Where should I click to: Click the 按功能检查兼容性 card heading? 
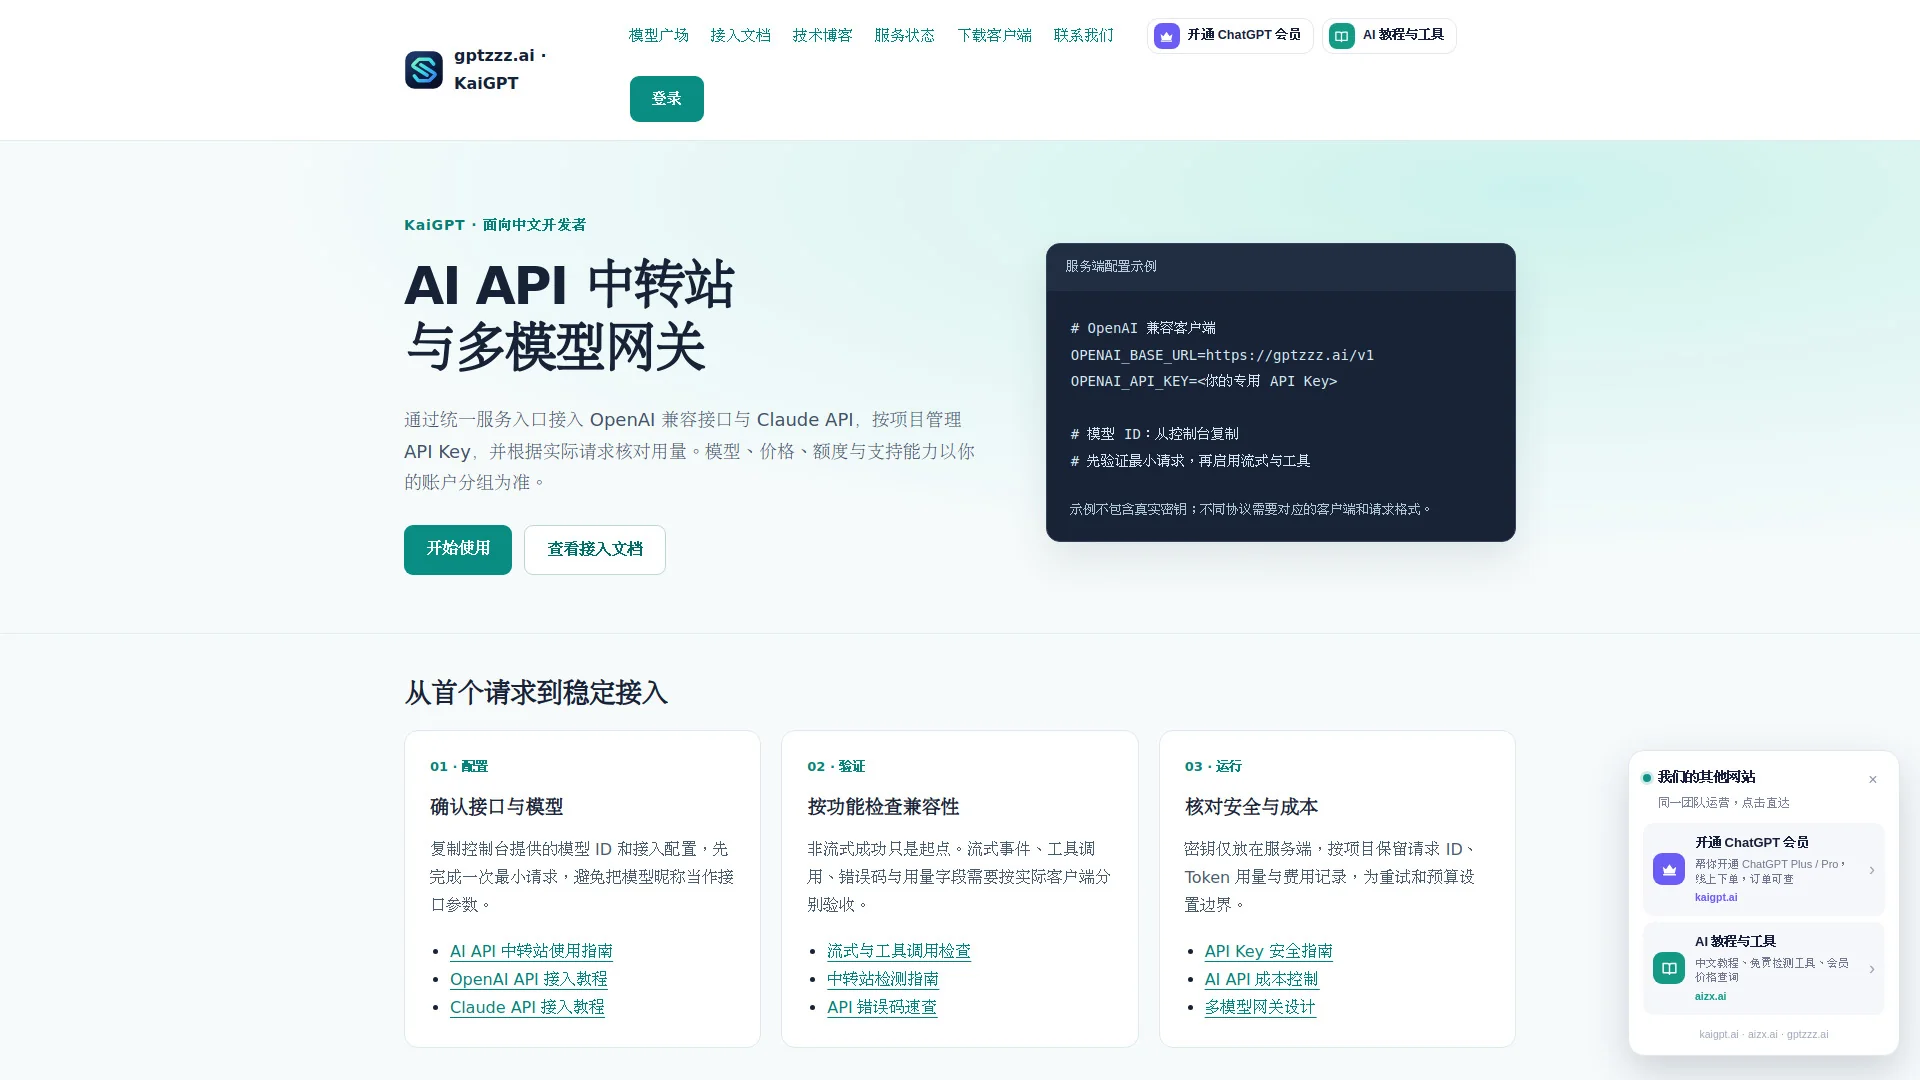[x=884, y=807]
